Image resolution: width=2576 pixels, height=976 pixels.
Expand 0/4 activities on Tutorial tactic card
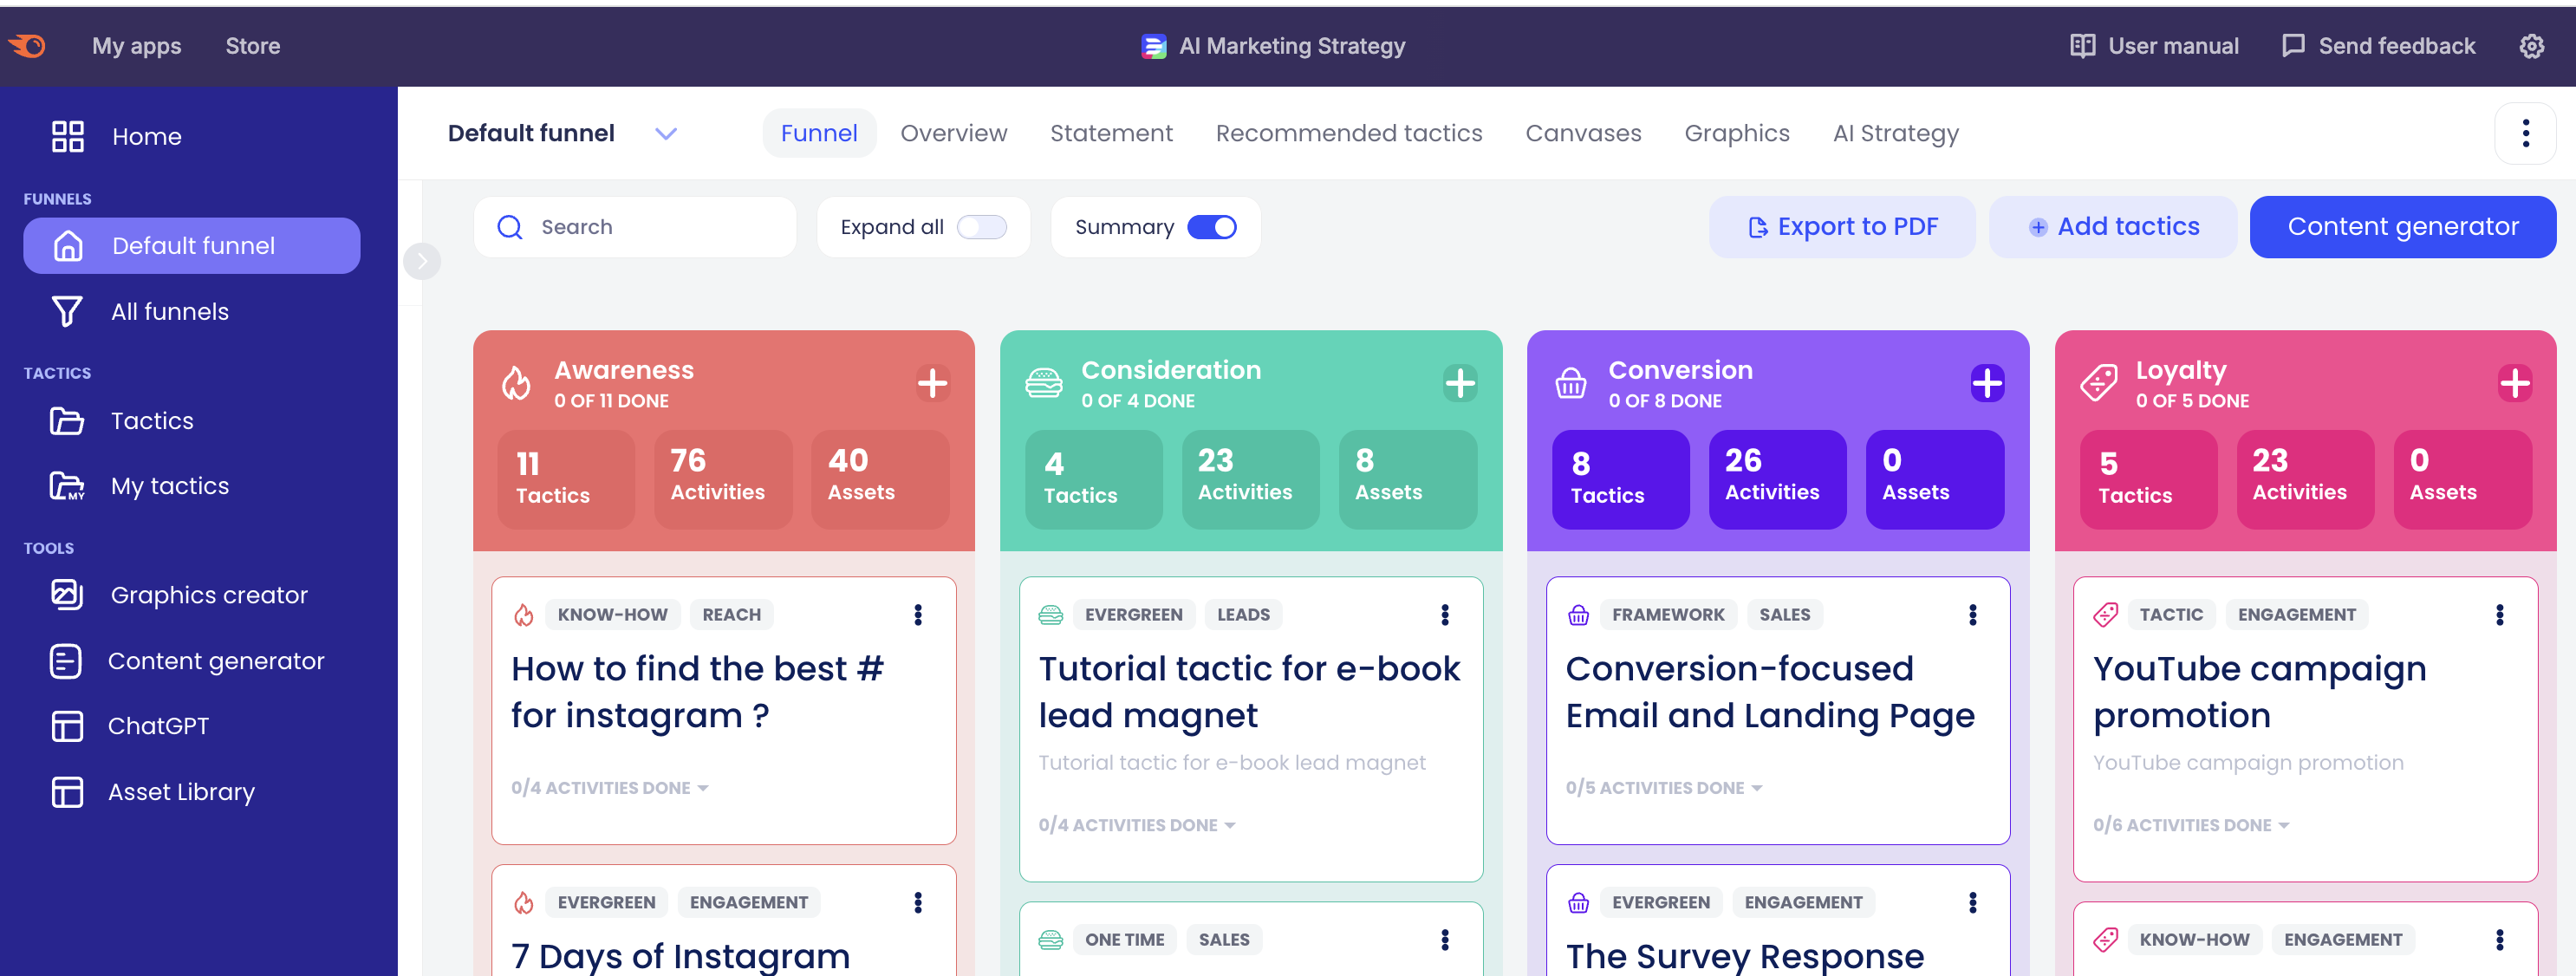[x=1135, y=824]
